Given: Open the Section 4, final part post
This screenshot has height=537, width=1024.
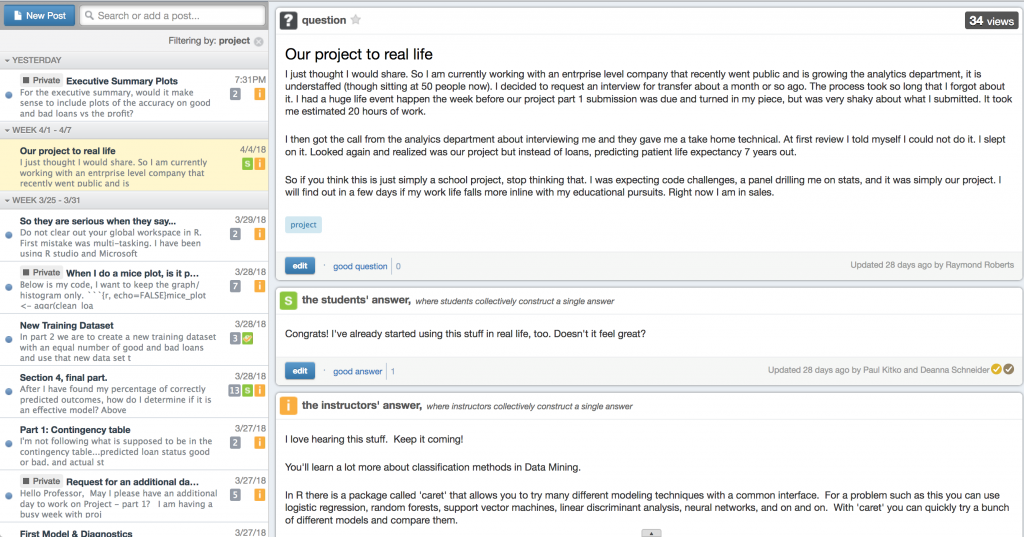Looking at the screenshot, I should pyautogui.click(x=134, y=393).
